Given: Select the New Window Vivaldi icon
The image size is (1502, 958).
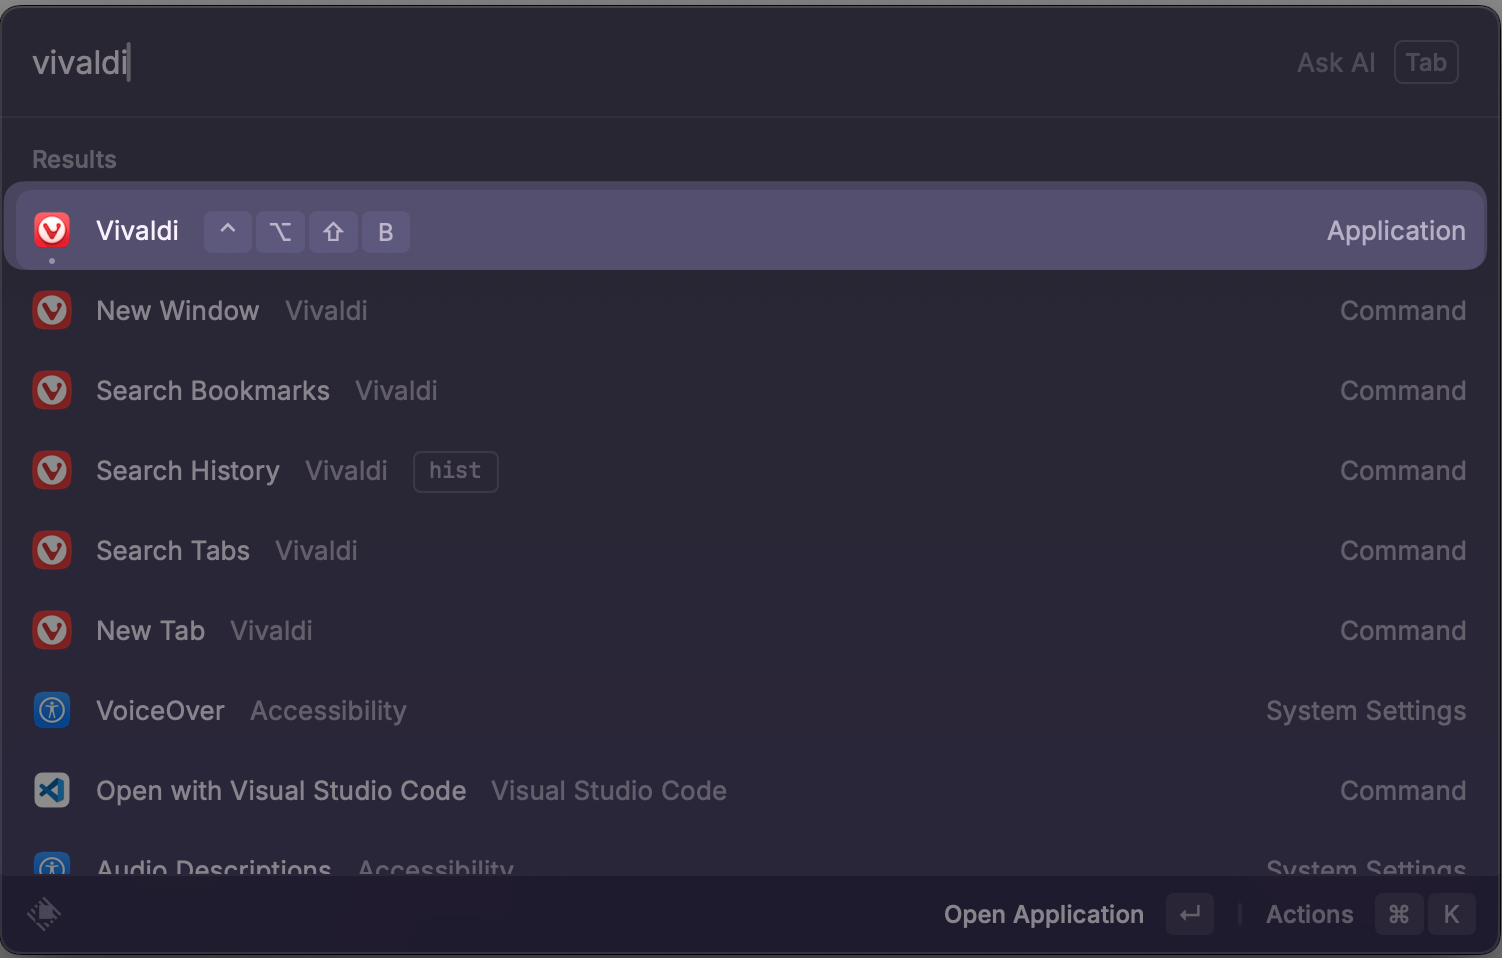Looking at the screenshot, I should coord(51,310).
